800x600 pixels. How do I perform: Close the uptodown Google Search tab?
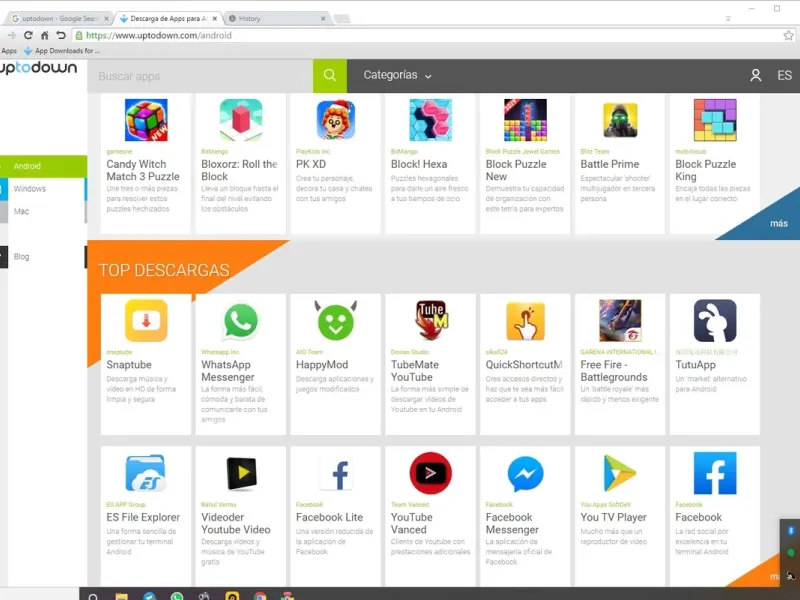coord(106,18)
